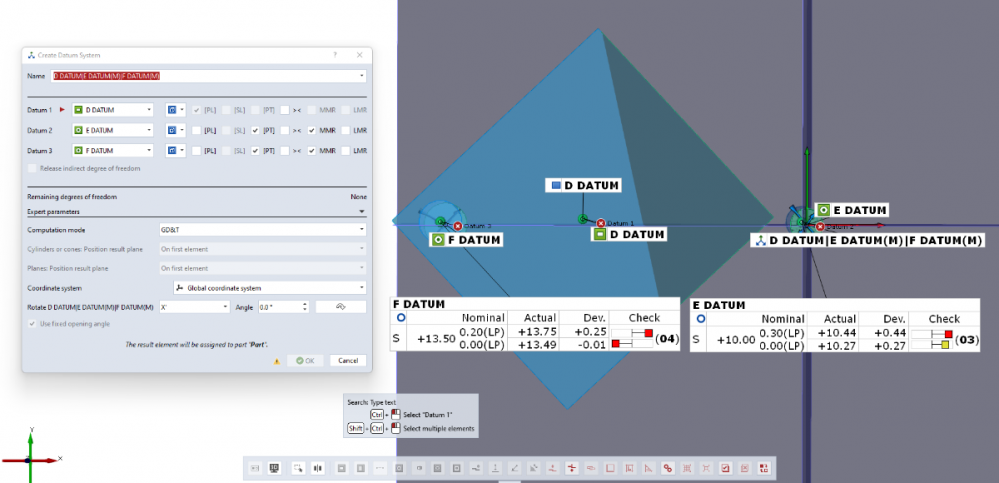Click the blue circle icon in F DATUM table
This screenshot has height=483, width=999.
point(401,317)
